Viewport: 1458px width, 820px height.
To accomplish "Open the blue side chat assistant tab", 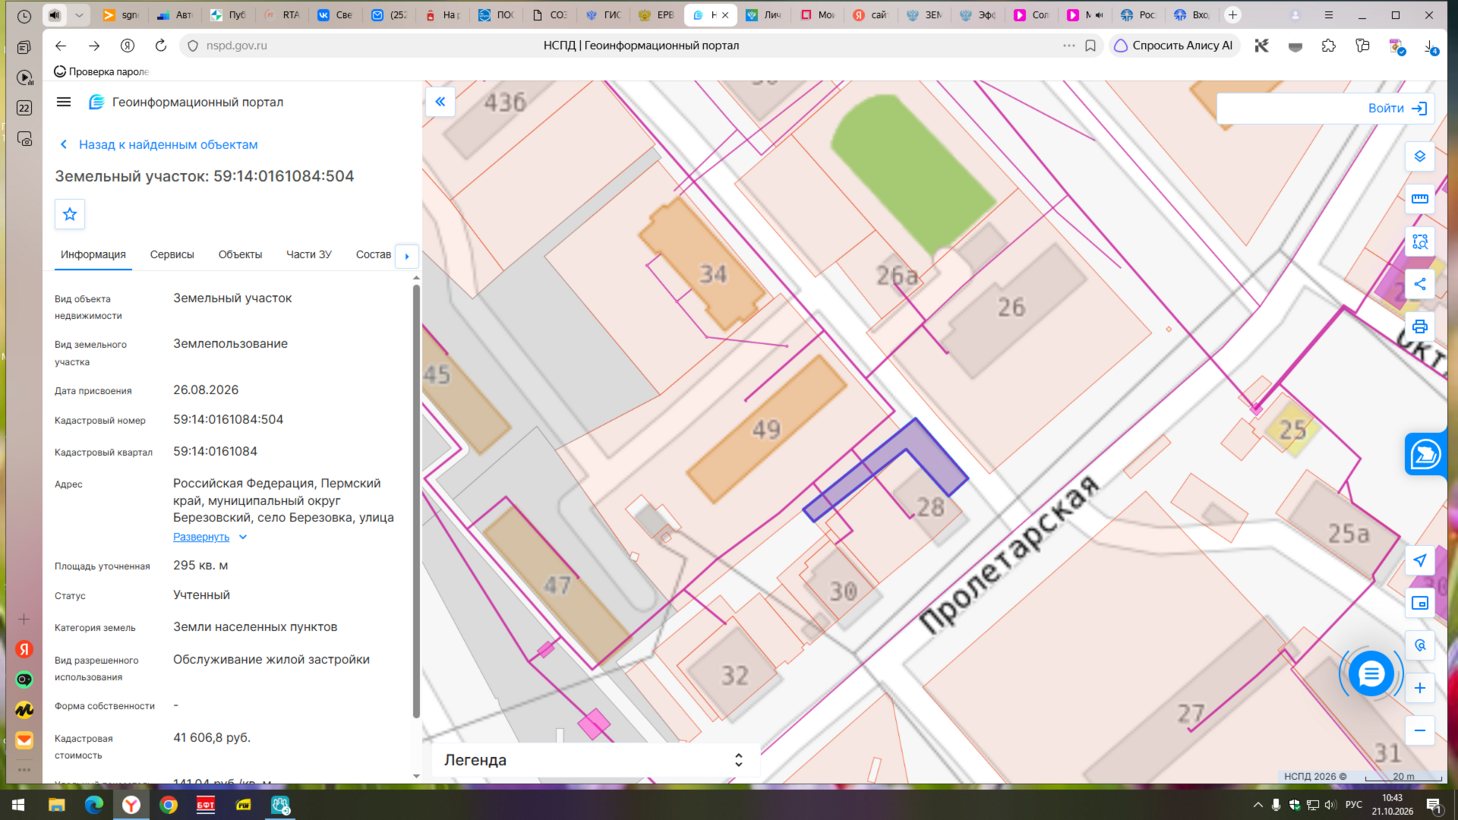I will (1425, 454).
